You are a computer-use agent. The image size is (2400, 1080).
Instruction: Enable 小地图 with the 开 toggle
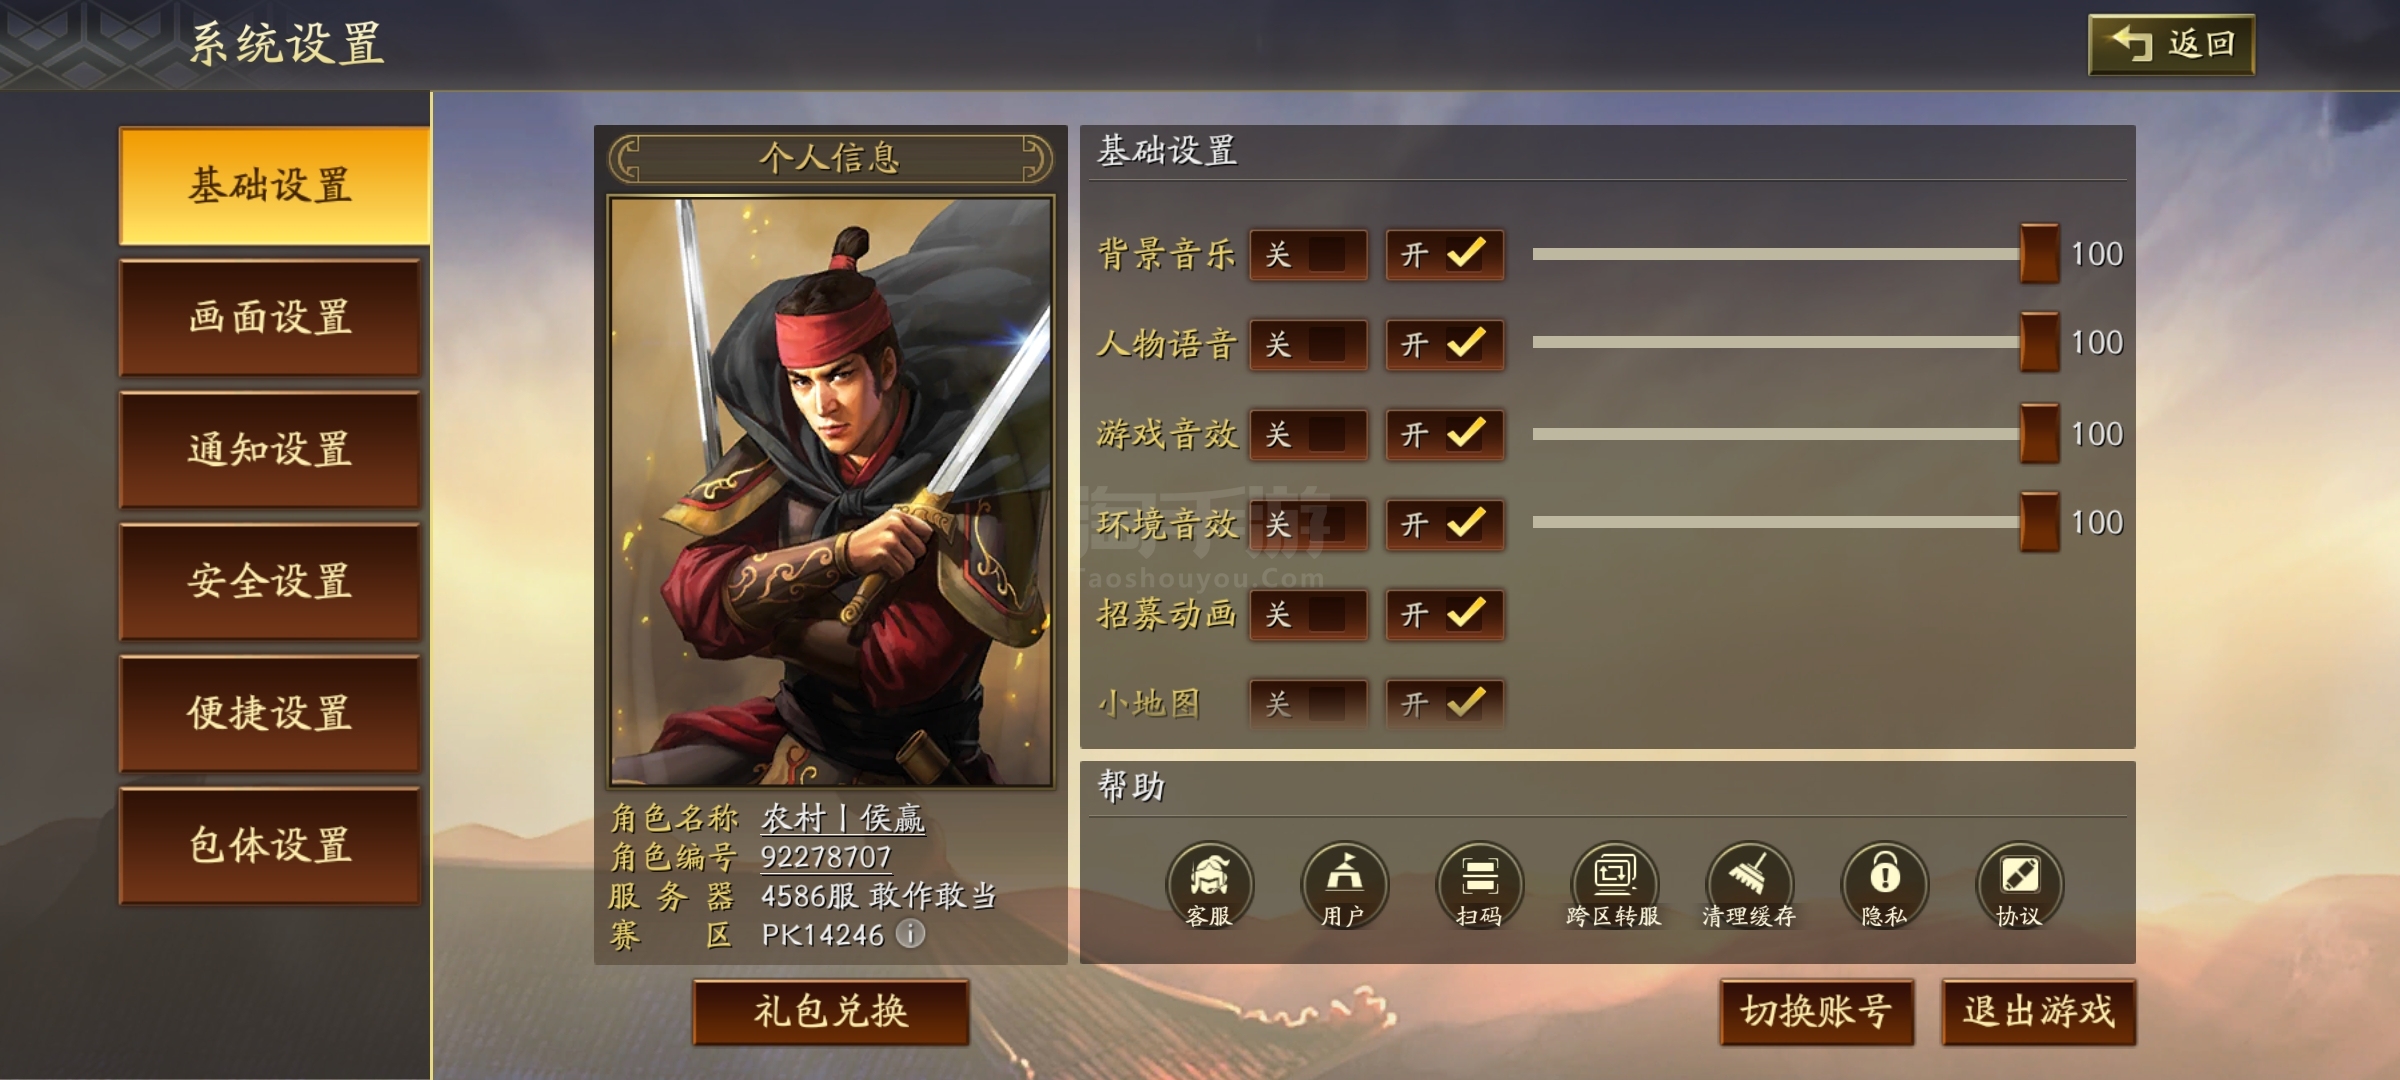[x=1445, y=704]
